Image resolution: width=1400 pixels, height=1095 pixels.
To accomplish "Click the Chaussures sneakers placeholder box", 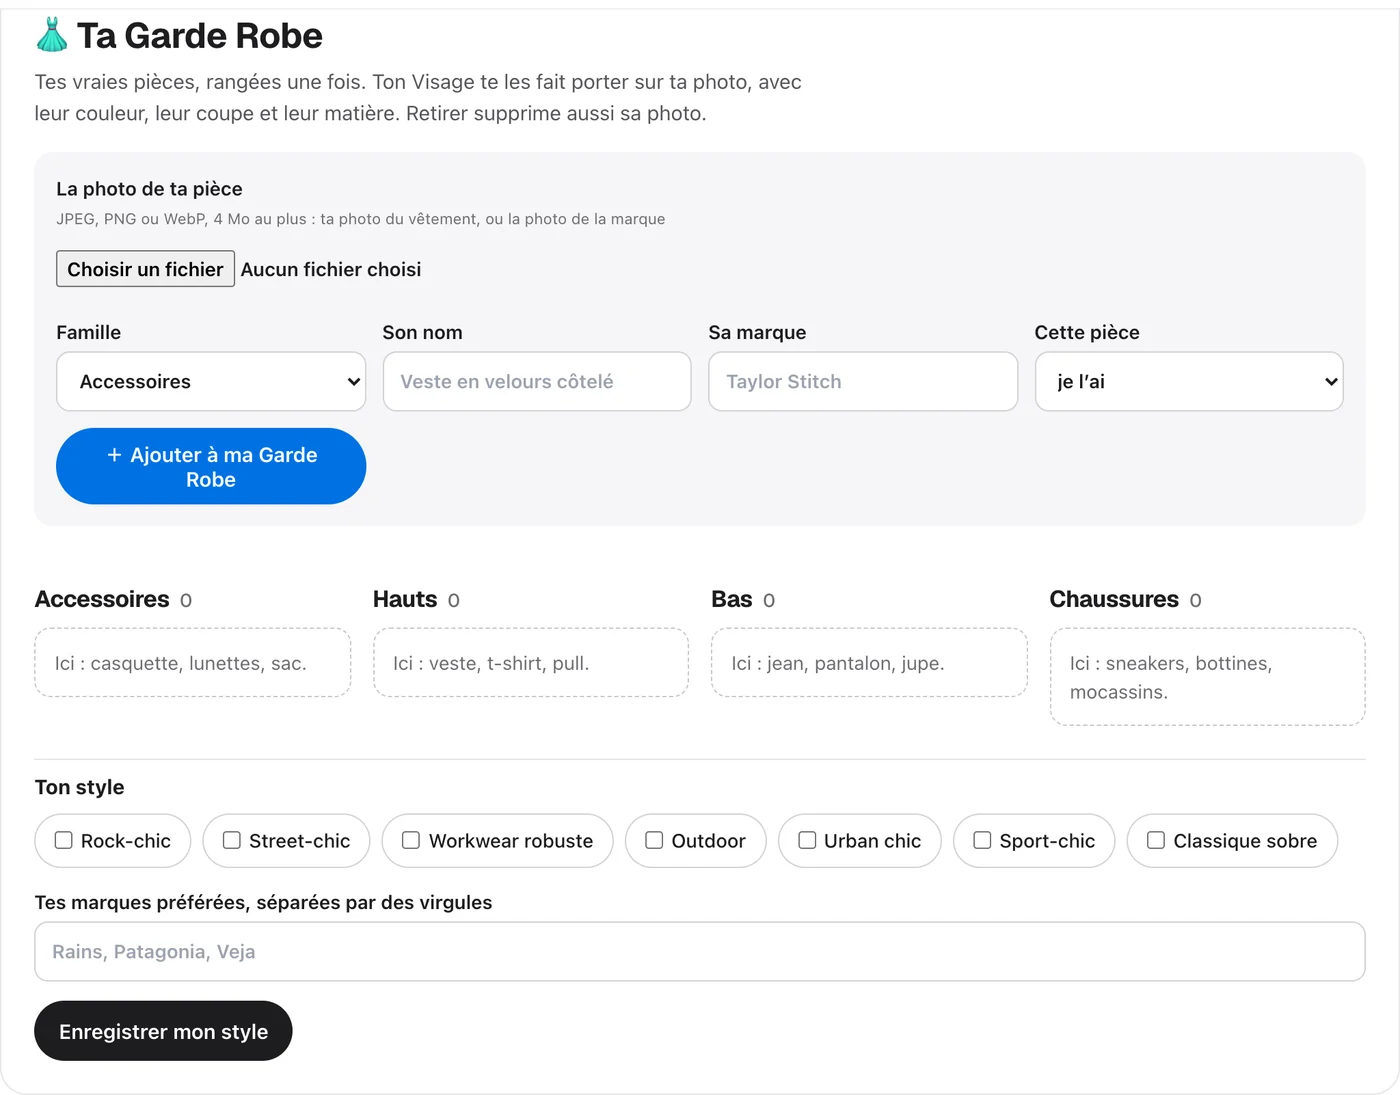I will (1207, 677).
